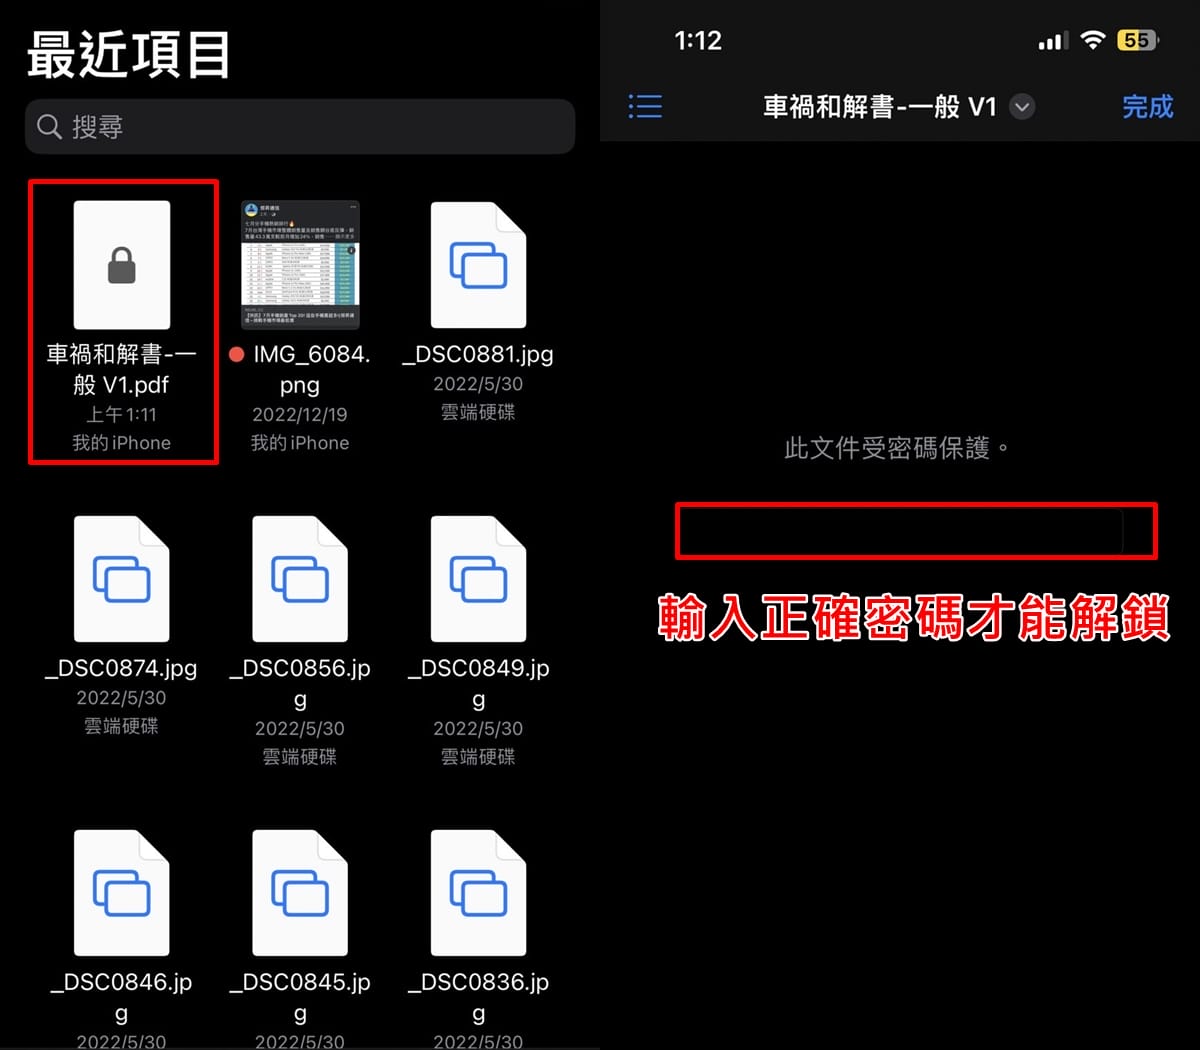Select the 車禍和解書-一般 V1.pdf filename label
Viewport: 1200px width, 1050px height.
(122, 369)
